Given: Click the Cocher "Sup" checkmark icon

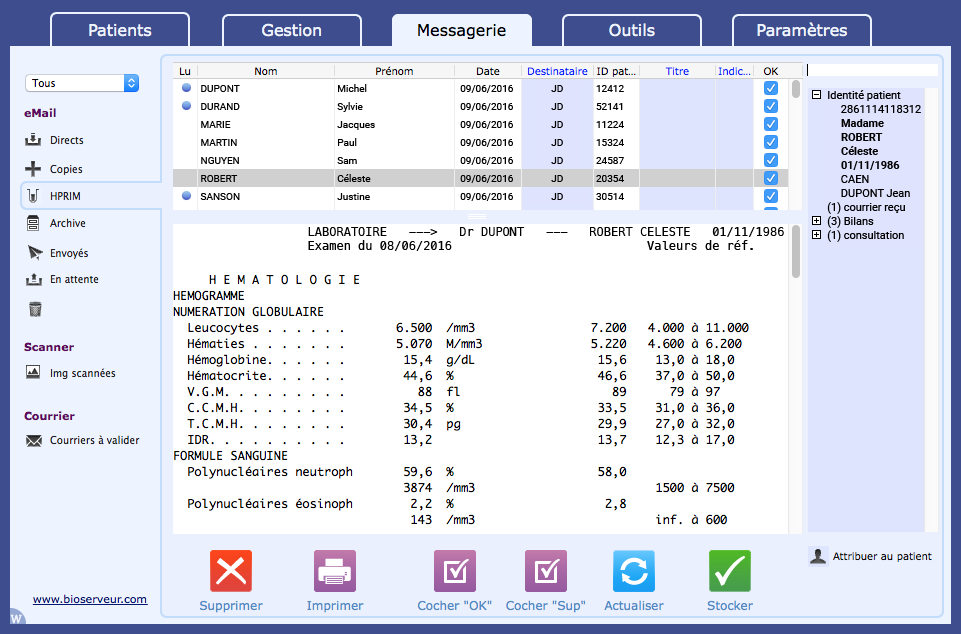Looking at the screenshot, I should pos(545,571).
